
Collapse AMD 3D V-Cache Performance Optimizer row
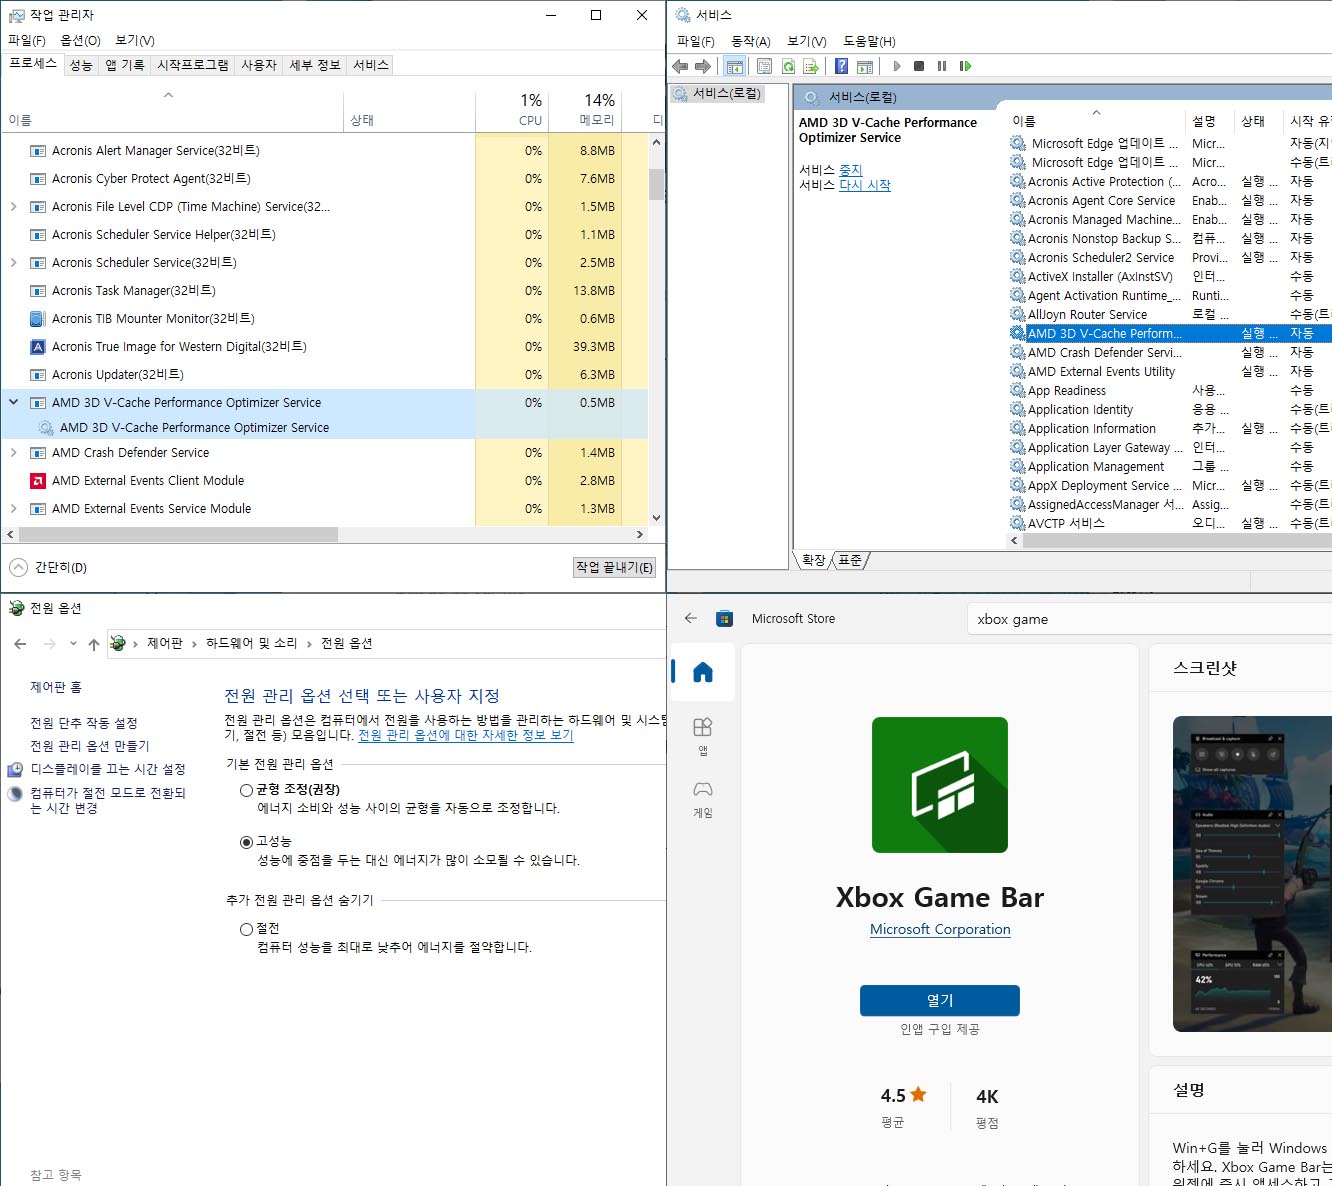click(13, 403)
